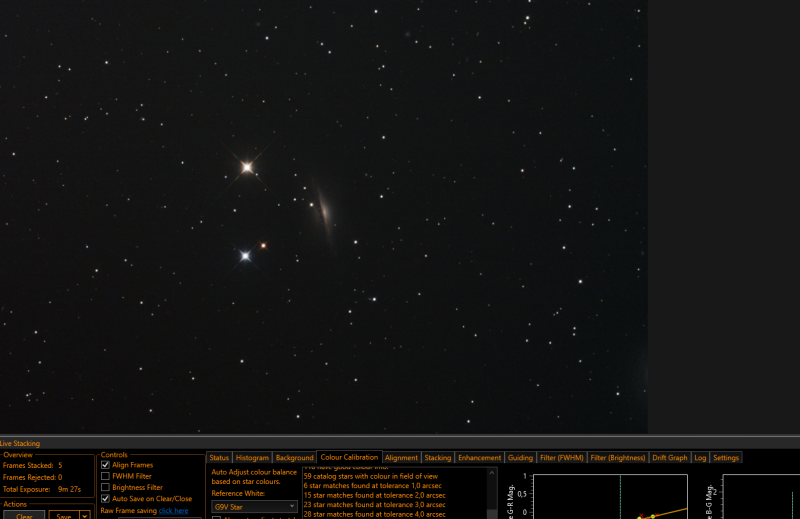Switch to the Background tab
The height and width of the screenshot is (519, 800).
coord(294,458)
